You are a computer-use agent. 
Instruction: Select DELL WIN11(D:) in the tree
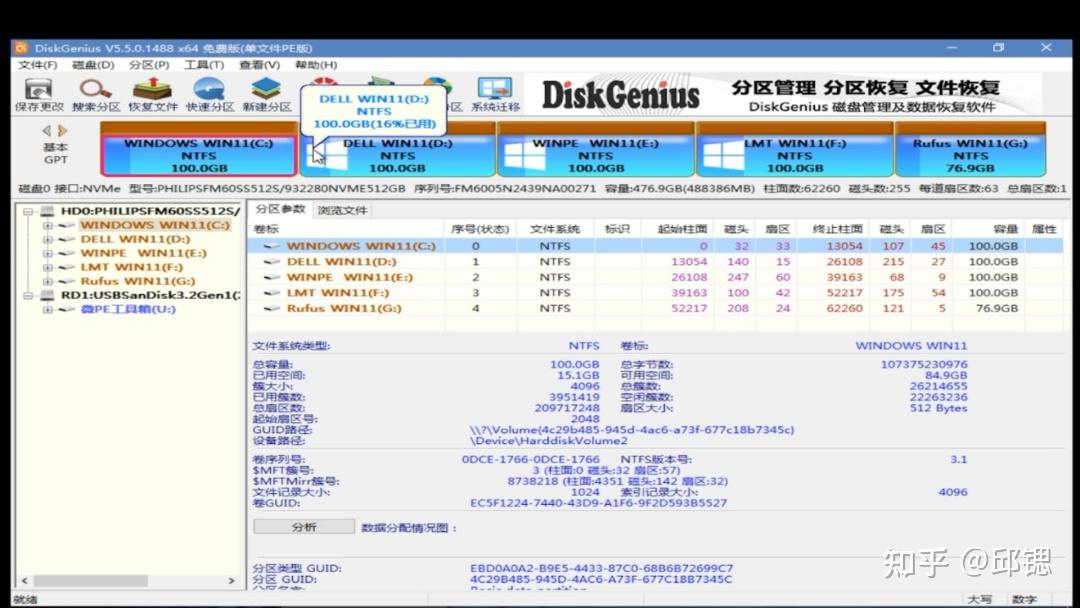pyautogui.click(x=135, y=239)
